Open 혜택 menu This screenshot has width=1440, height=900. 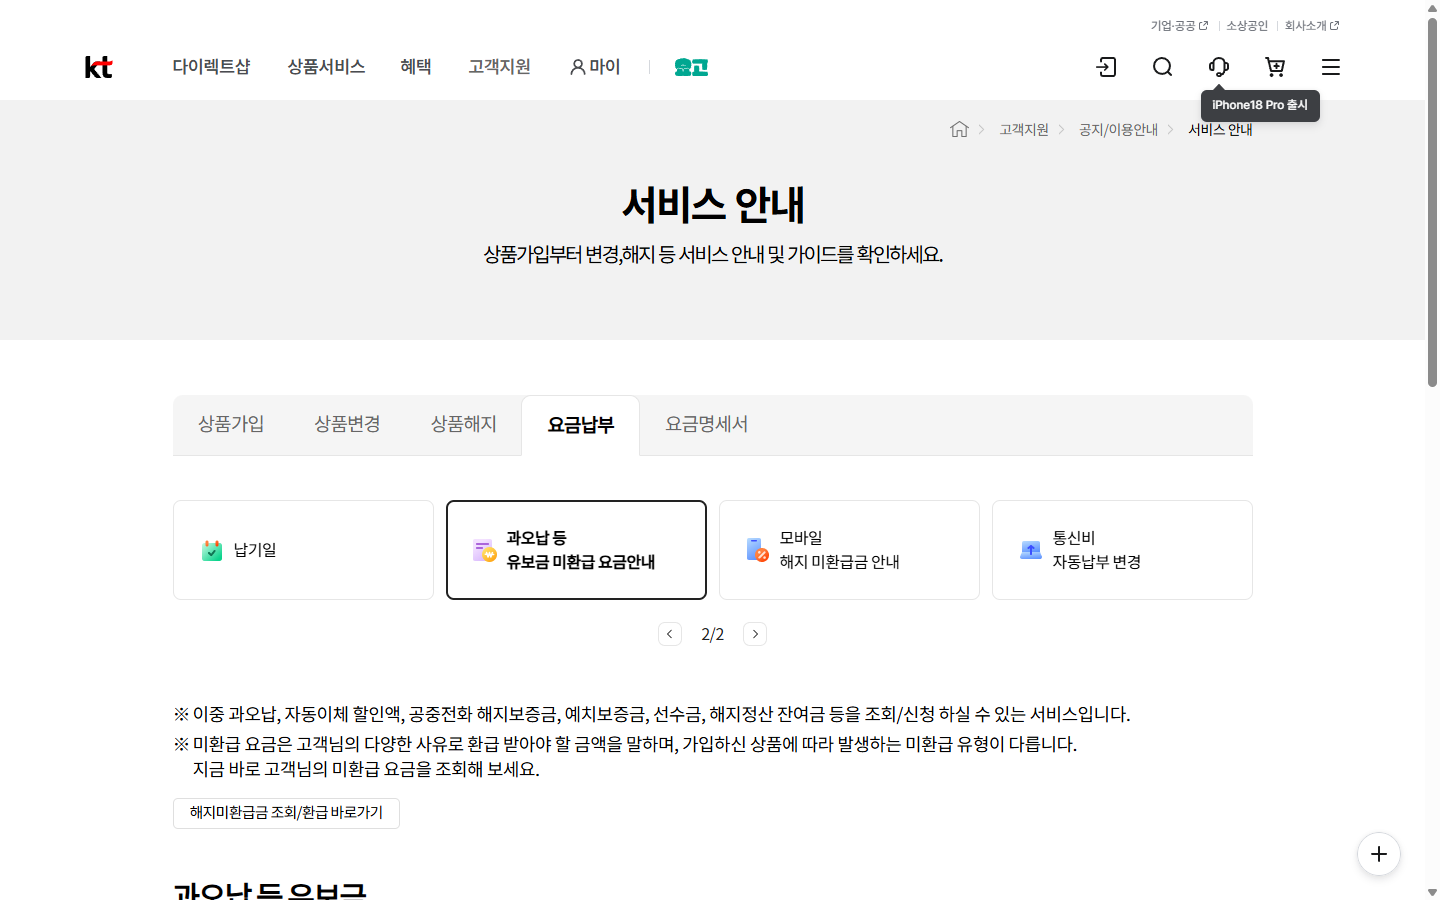[416, 67]
